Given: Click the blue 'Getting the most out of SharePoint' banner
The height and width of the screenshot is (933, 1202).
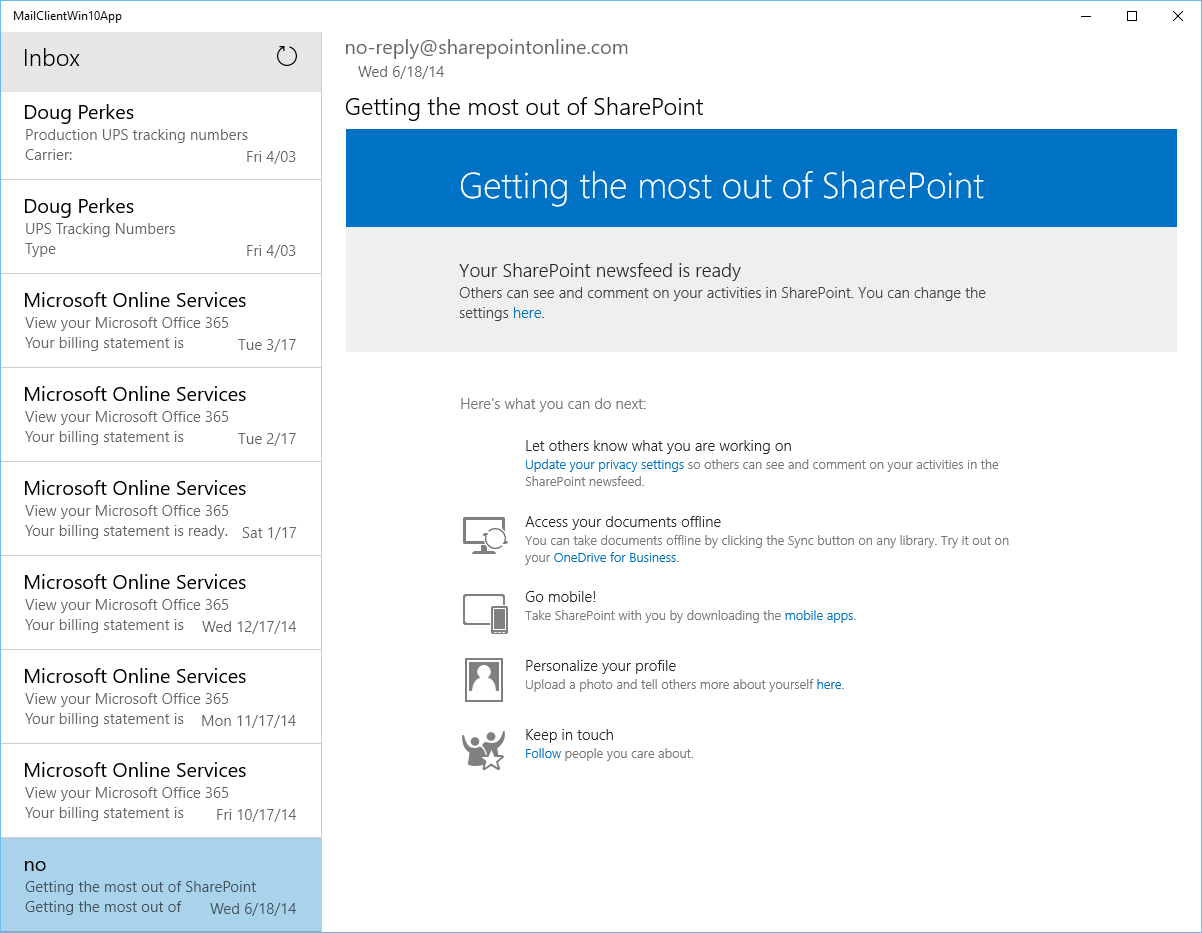Looking at the screenshot, I should (x=760, y=178).
